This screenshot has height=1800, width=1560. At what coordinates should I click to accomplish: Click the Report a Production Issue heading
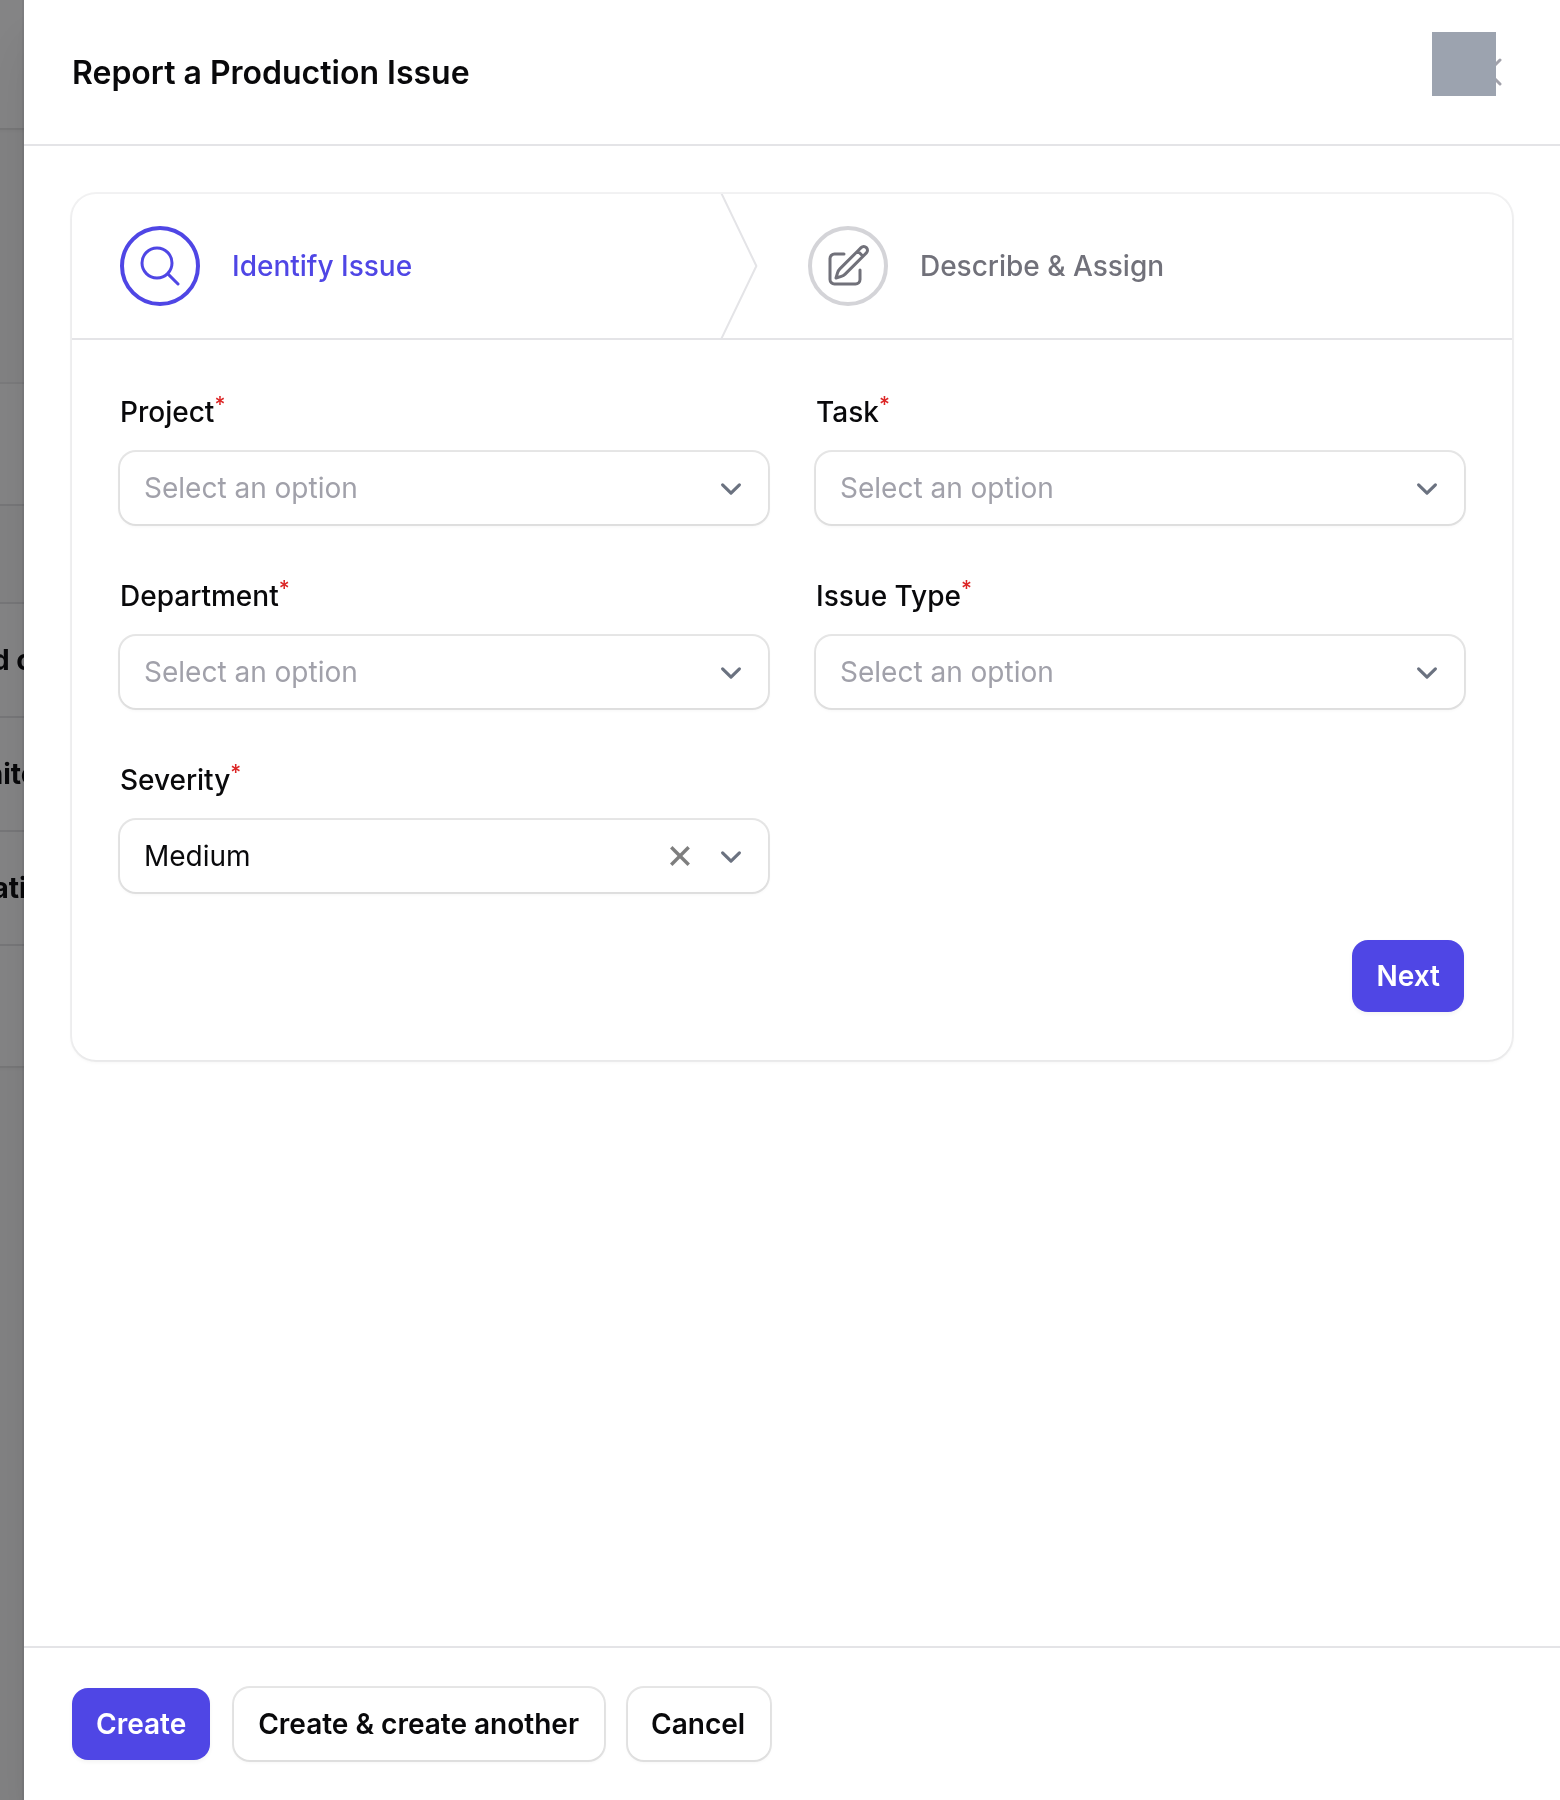[271, 73]
